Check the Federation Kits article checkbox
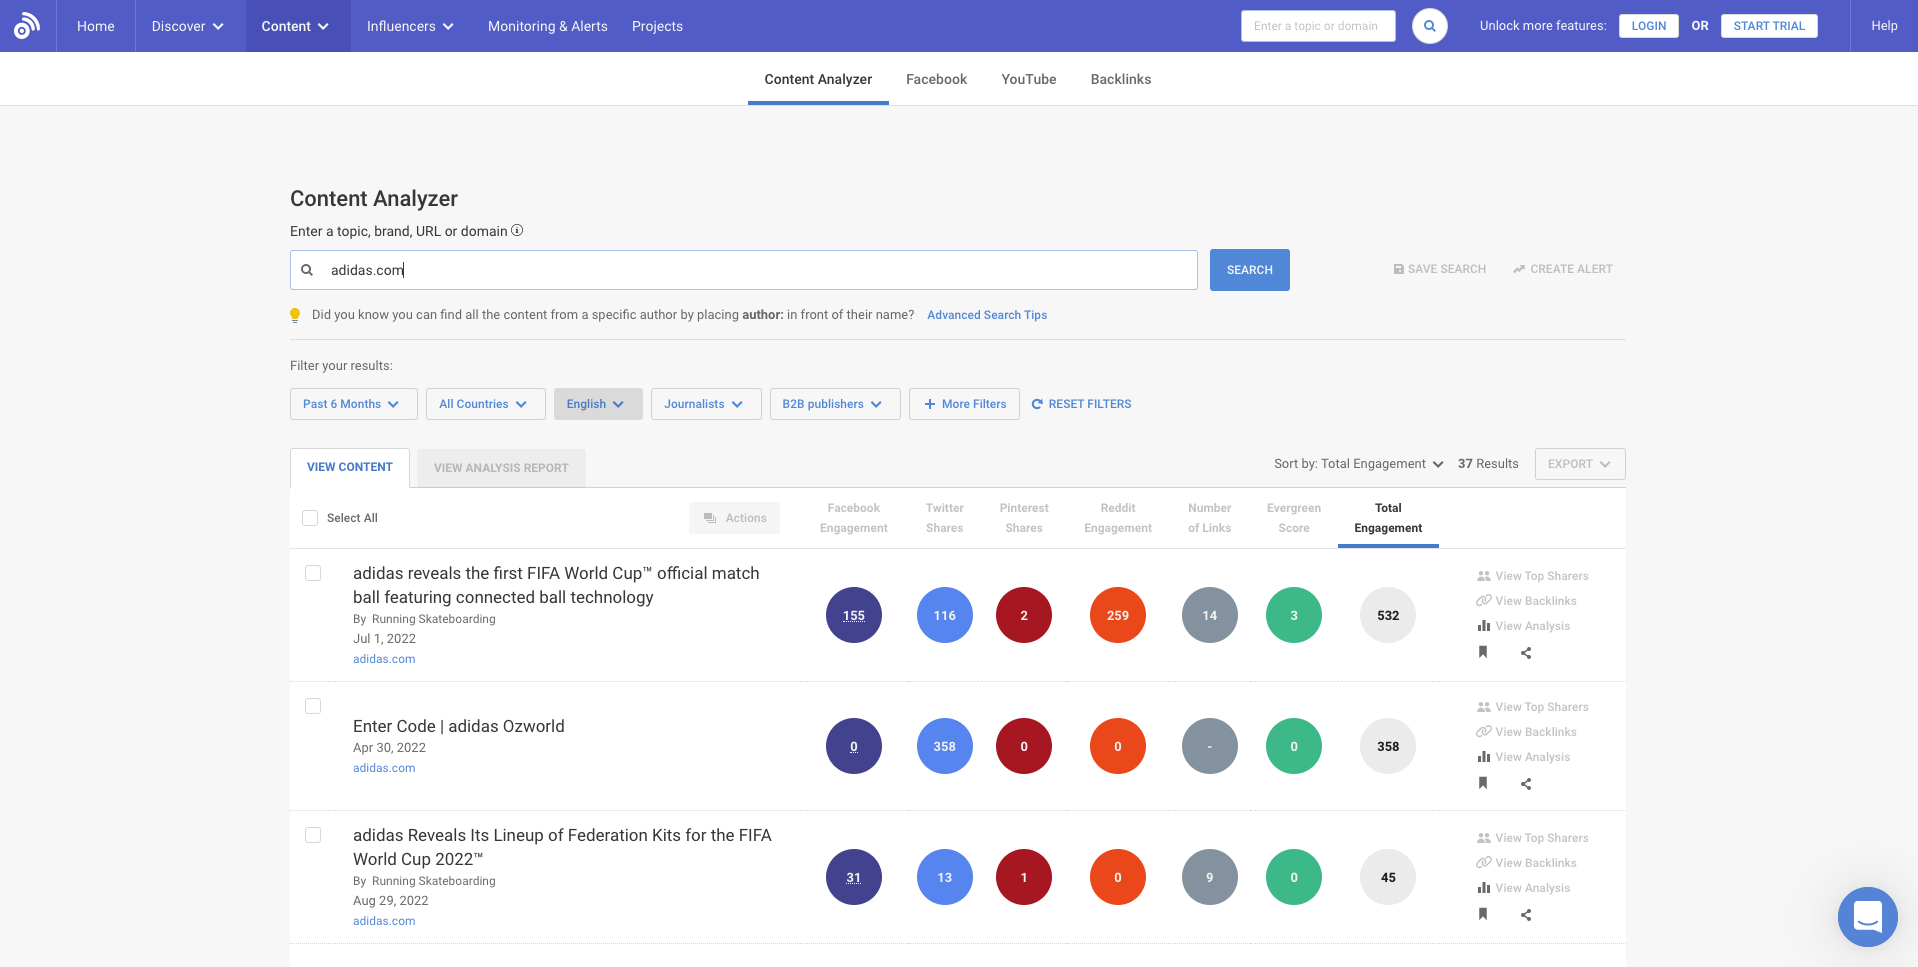This screenshot has height=967, width=1918. coord(313,835)
